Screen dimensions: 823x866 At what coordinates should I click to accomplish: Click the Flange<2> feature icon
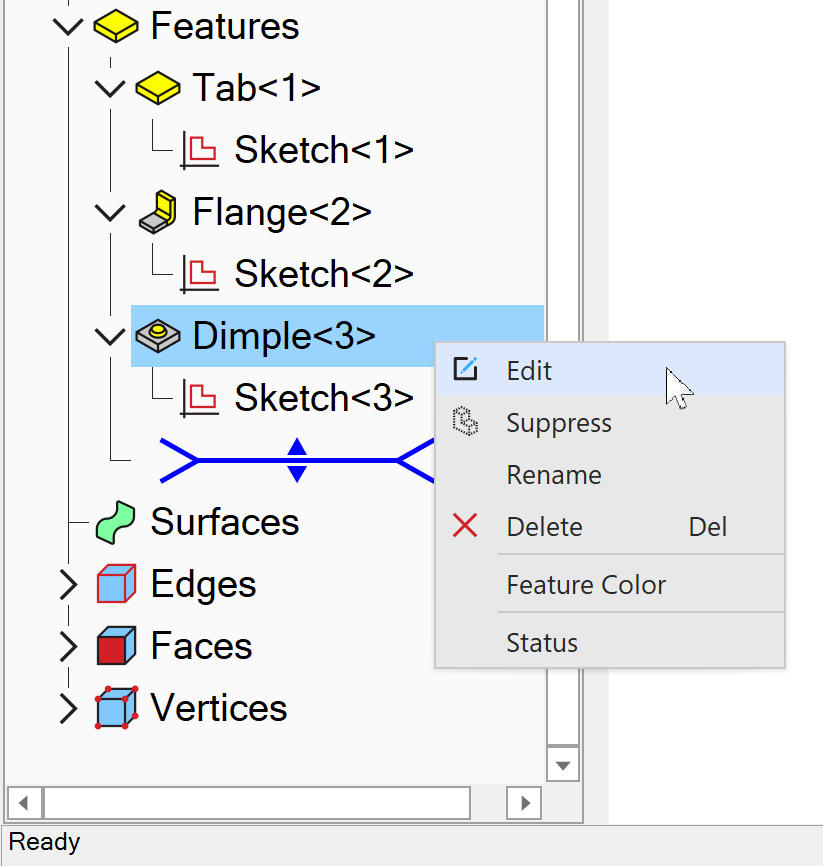157,212
